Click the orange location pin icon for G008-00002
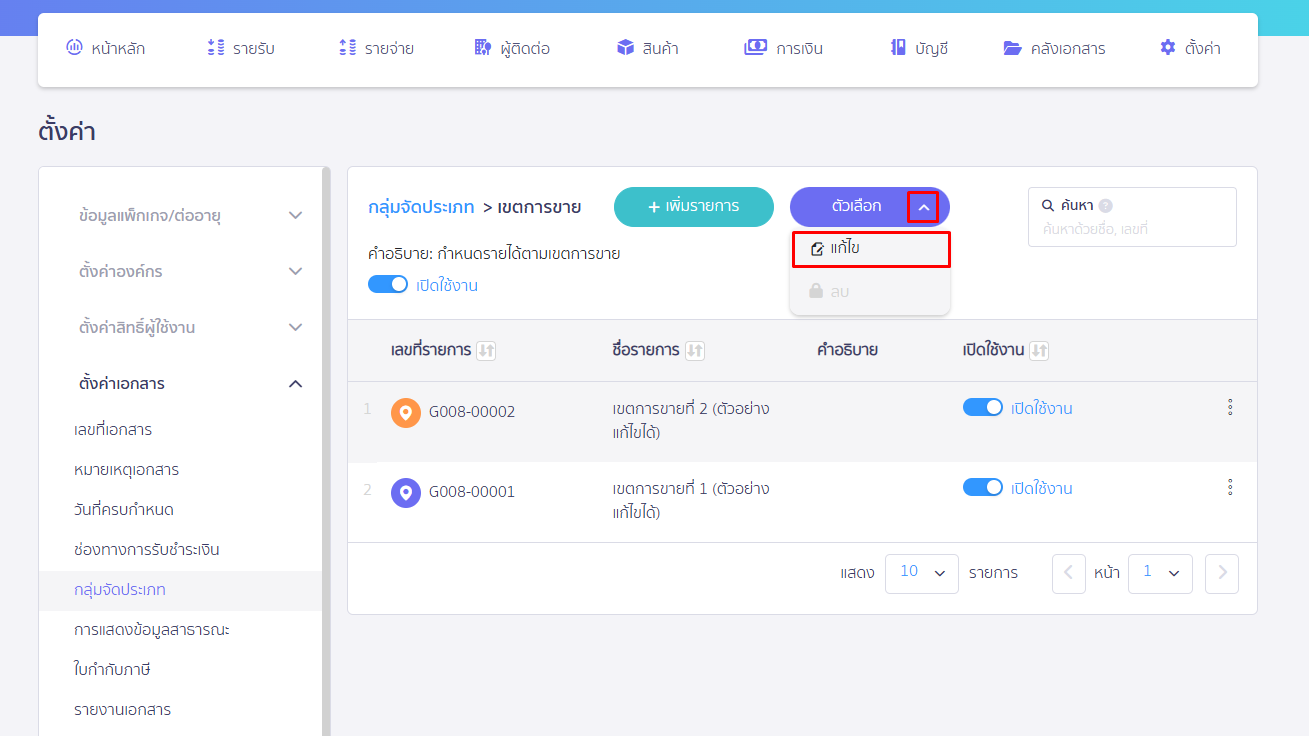This screenshot has width=1309, height=736. click(x=406, y=413)
